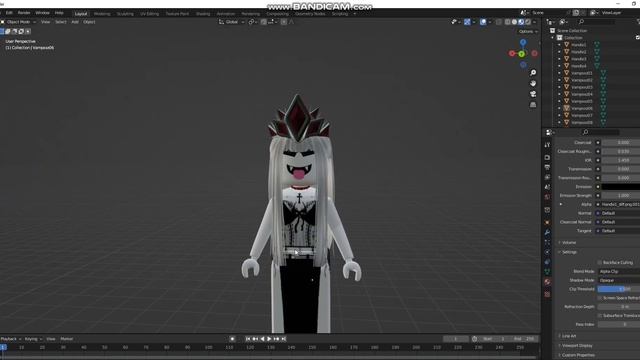Image resolution: width=640 pixels, height=360 pixels.
Task: Toggle viewport overlays icon
Action: coord(483,22)
